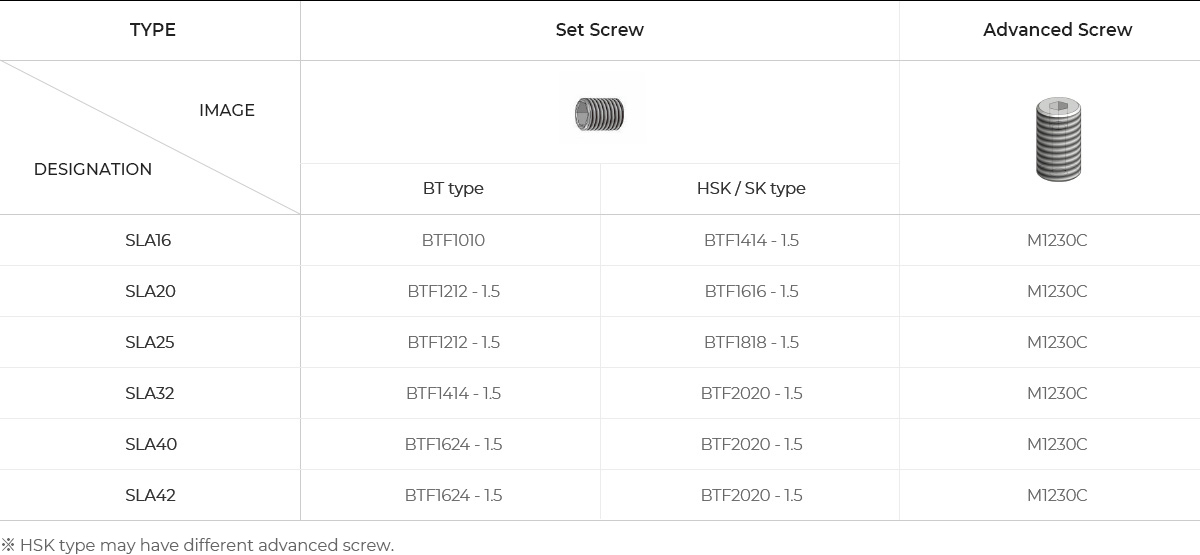Select the SLA16 designation row label
Screen dimensions: 1200x555
(148, 240)
